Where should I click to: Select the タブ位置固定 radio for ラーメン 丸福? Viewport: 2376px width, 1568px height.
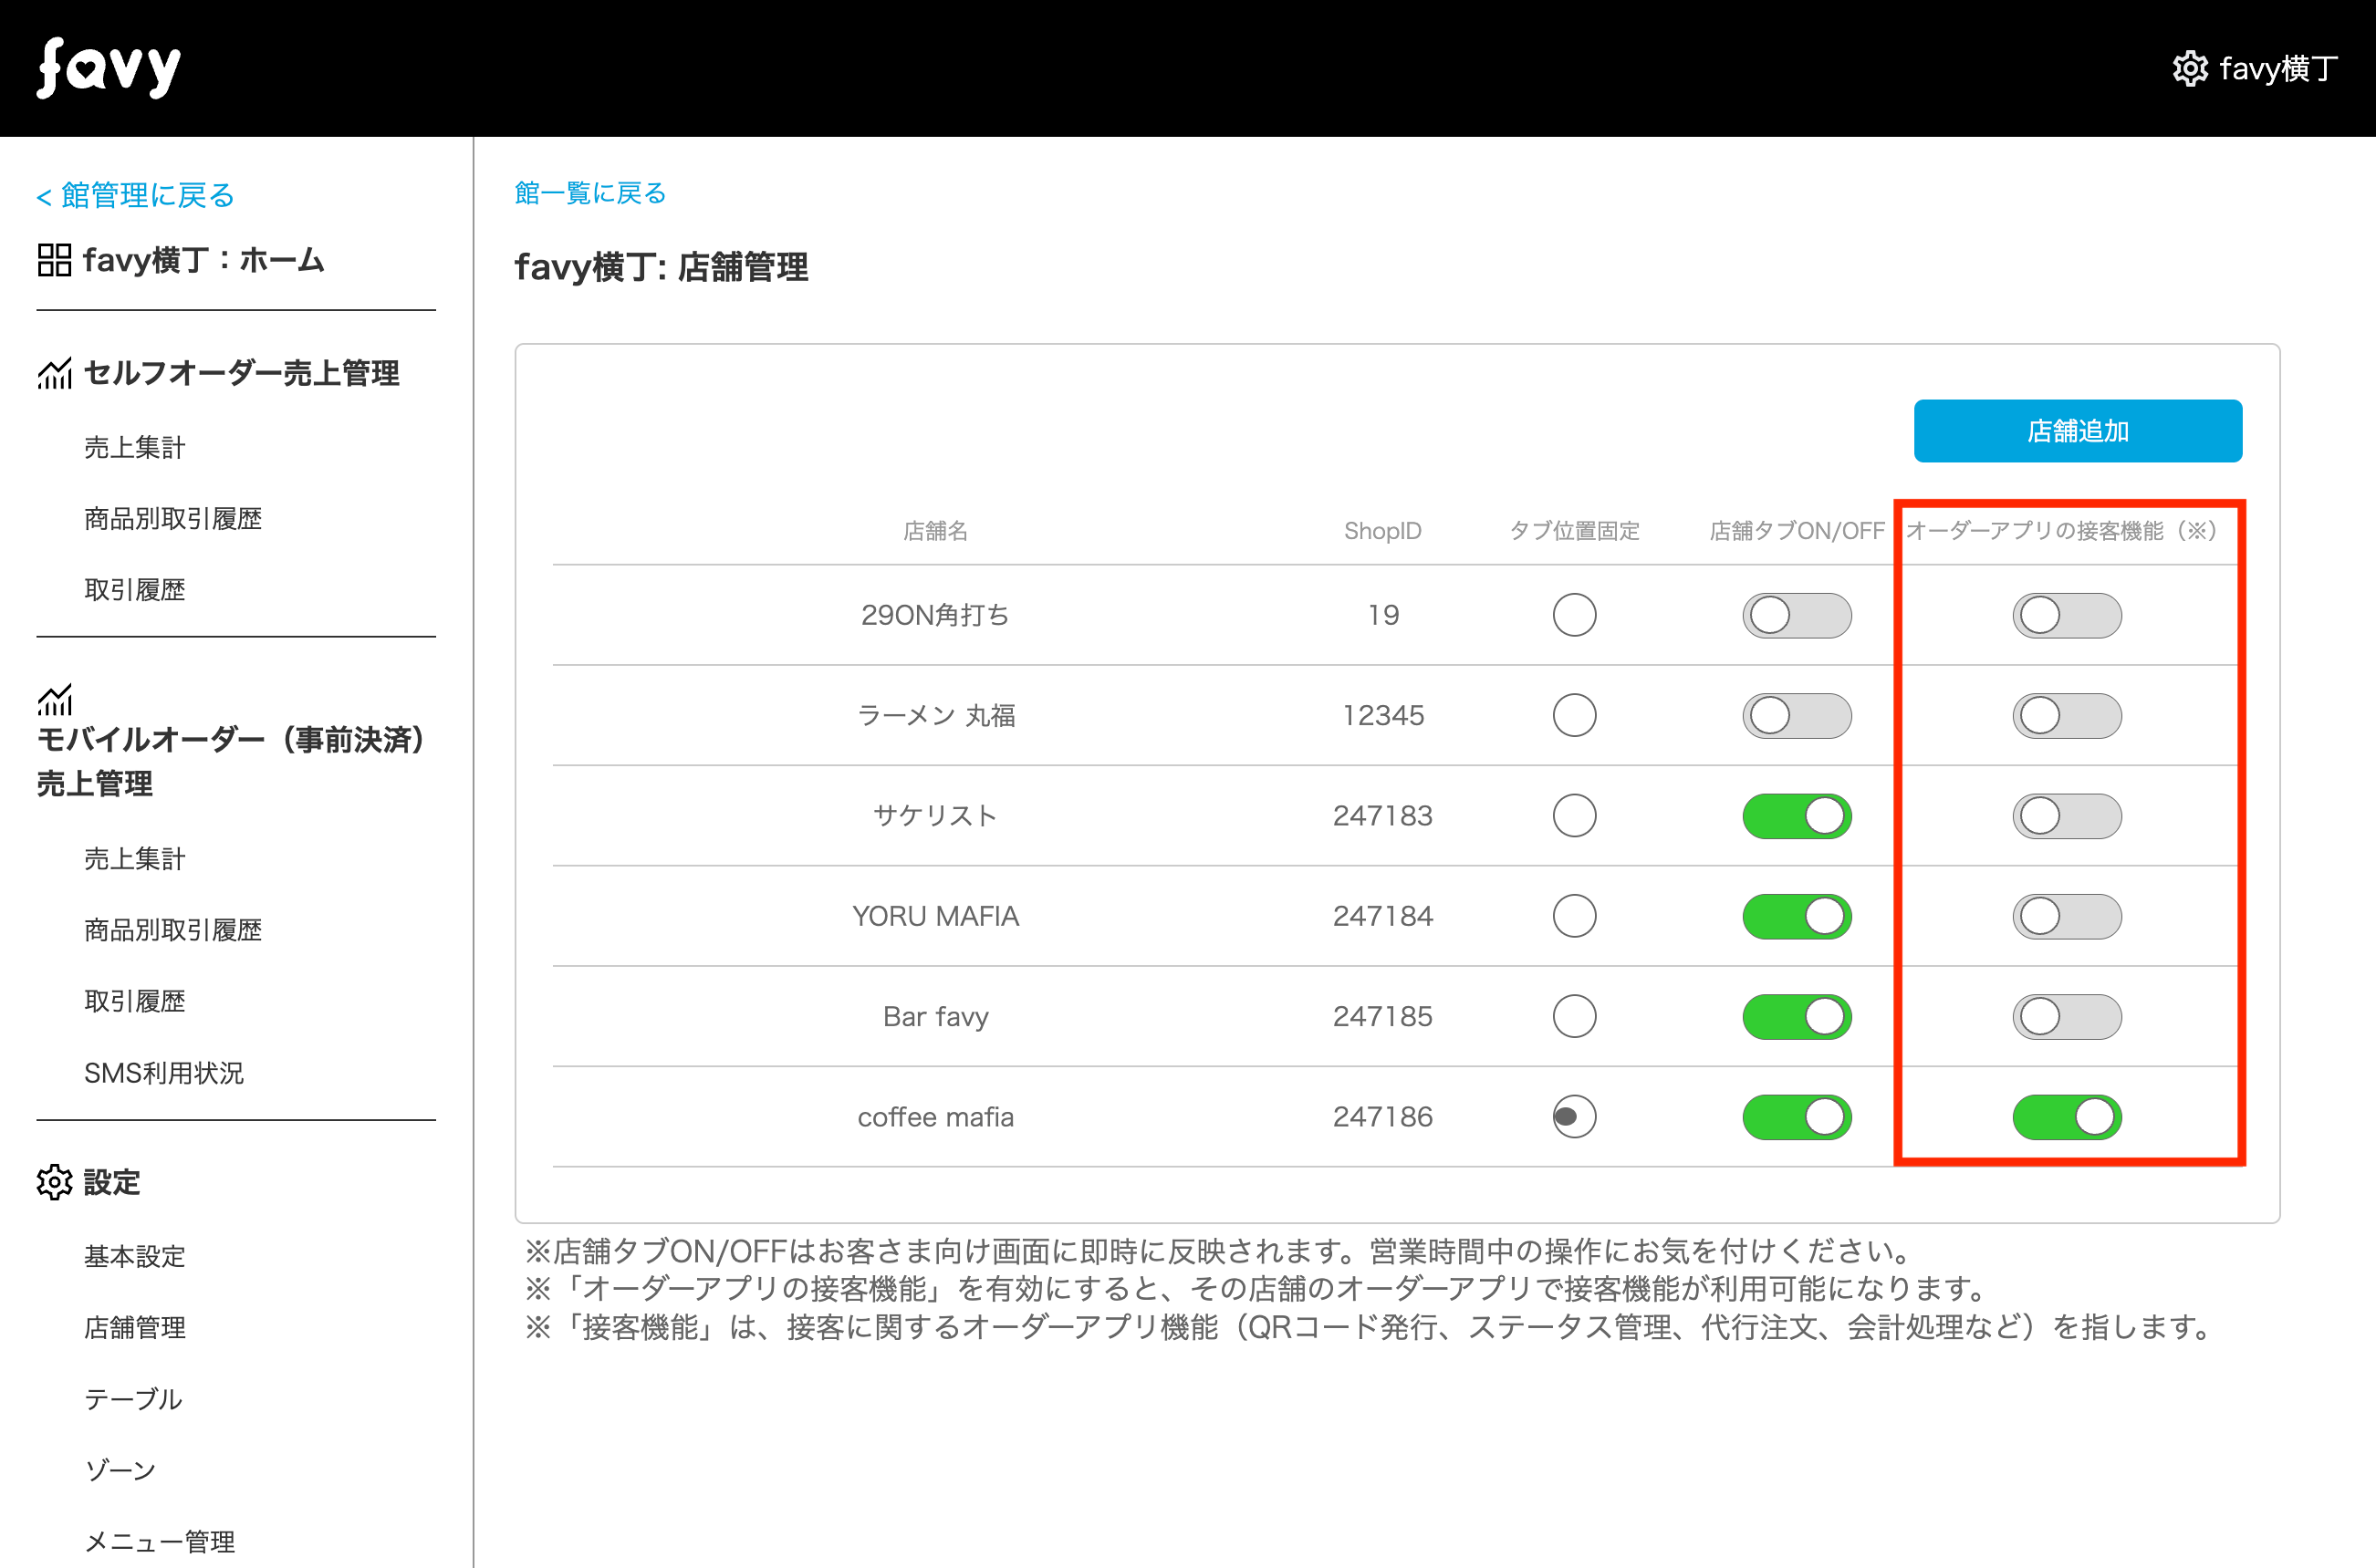point(1574,715)
